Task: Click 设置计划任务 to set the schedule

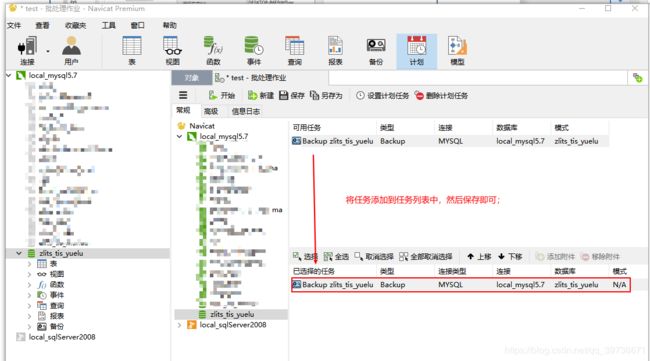Action: click(x=382, y=96)
